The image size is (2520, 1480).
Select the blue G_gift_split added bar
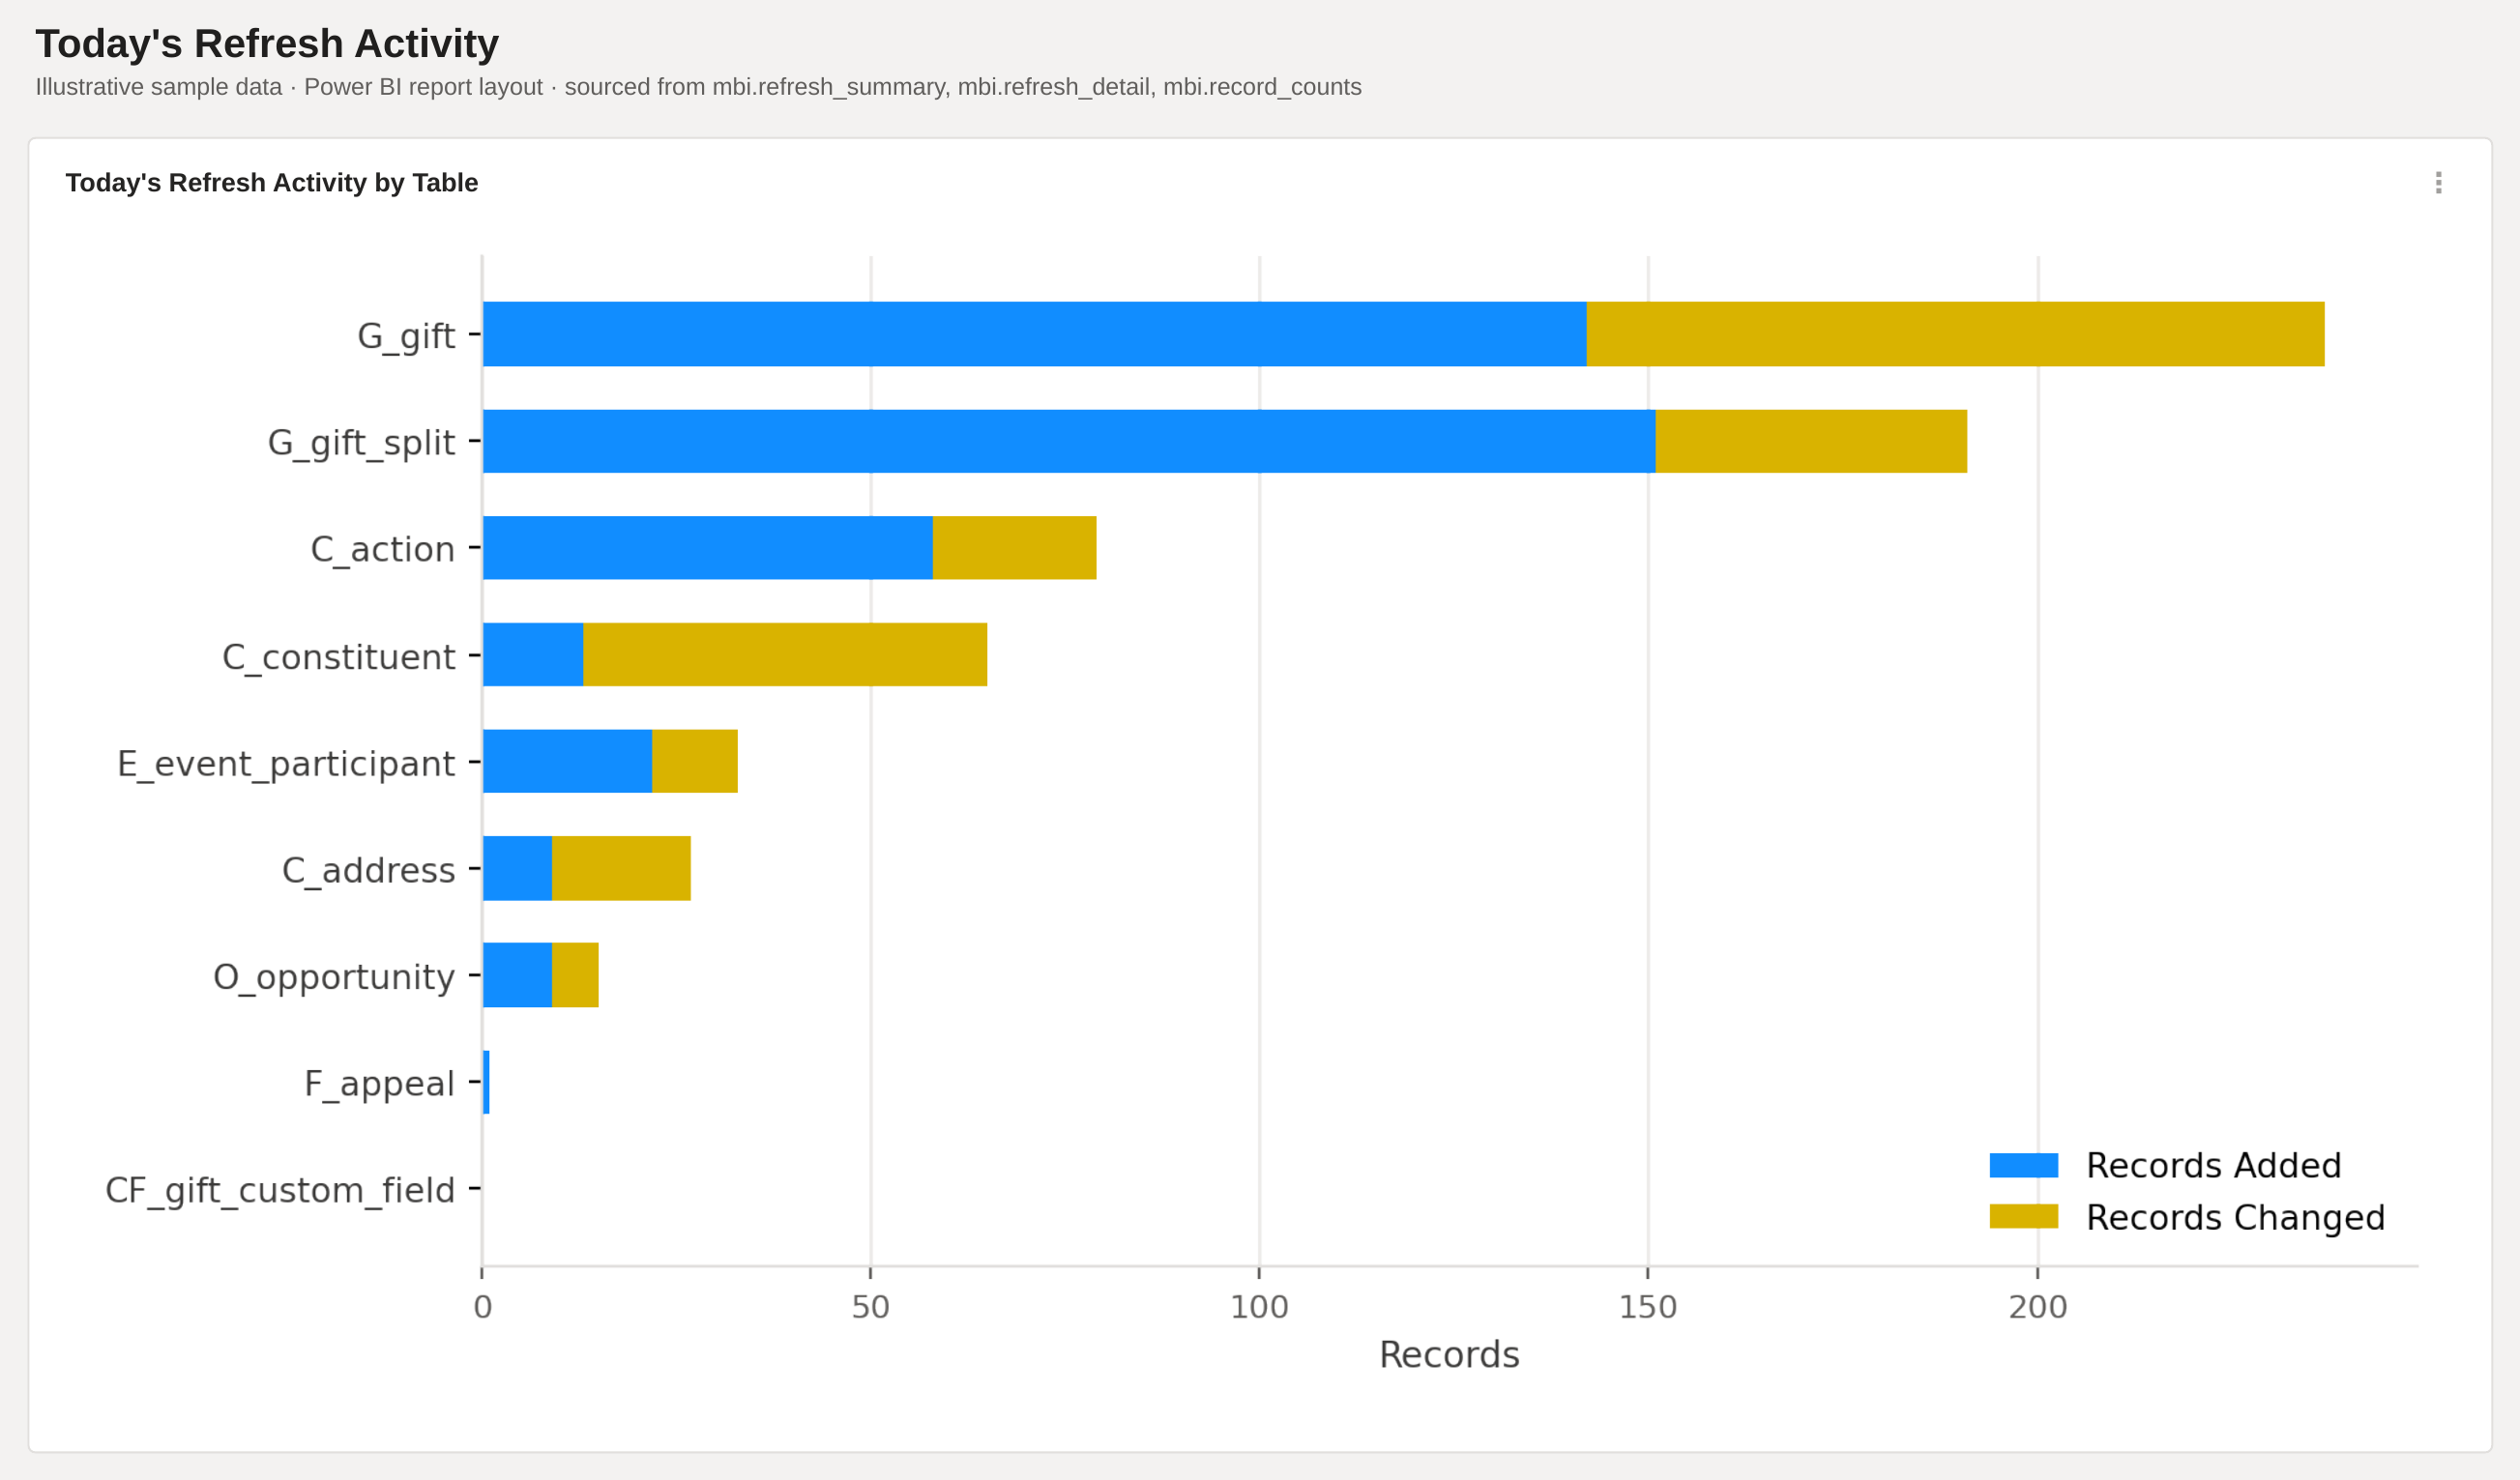tap(1069, 441)
